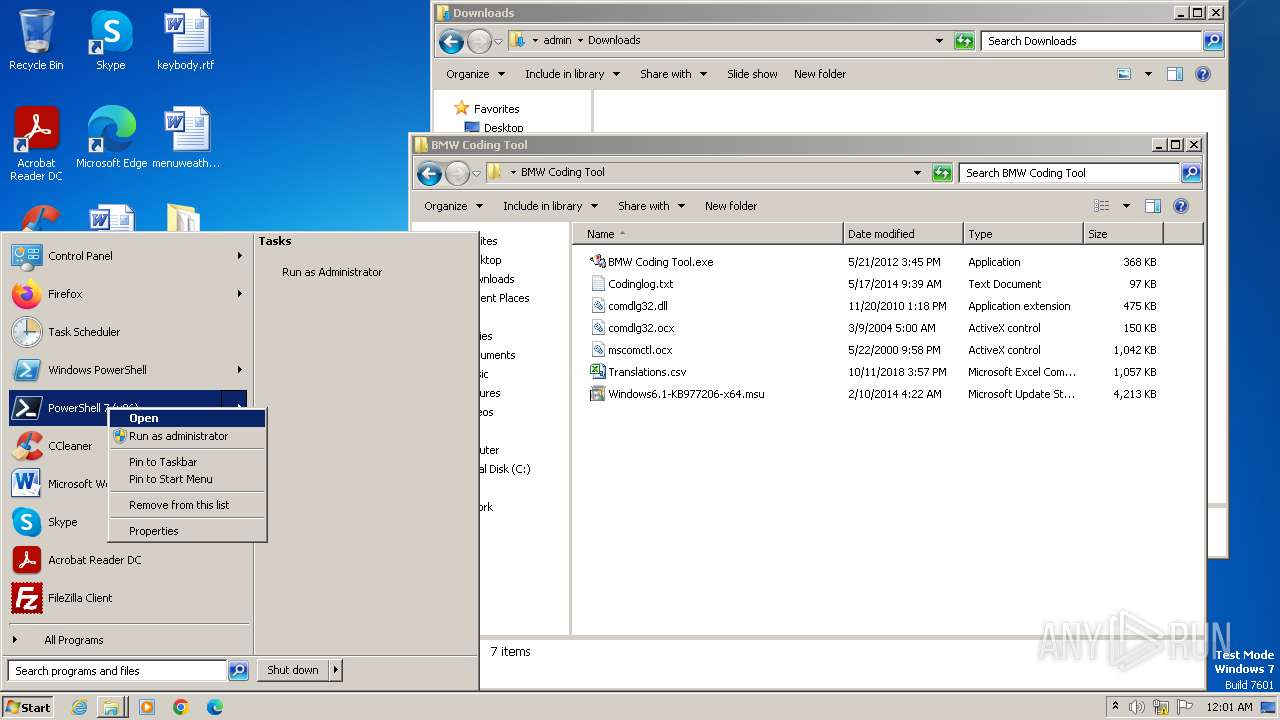
Task: Click Slide show in Downloads window
Action: point(752,74)
